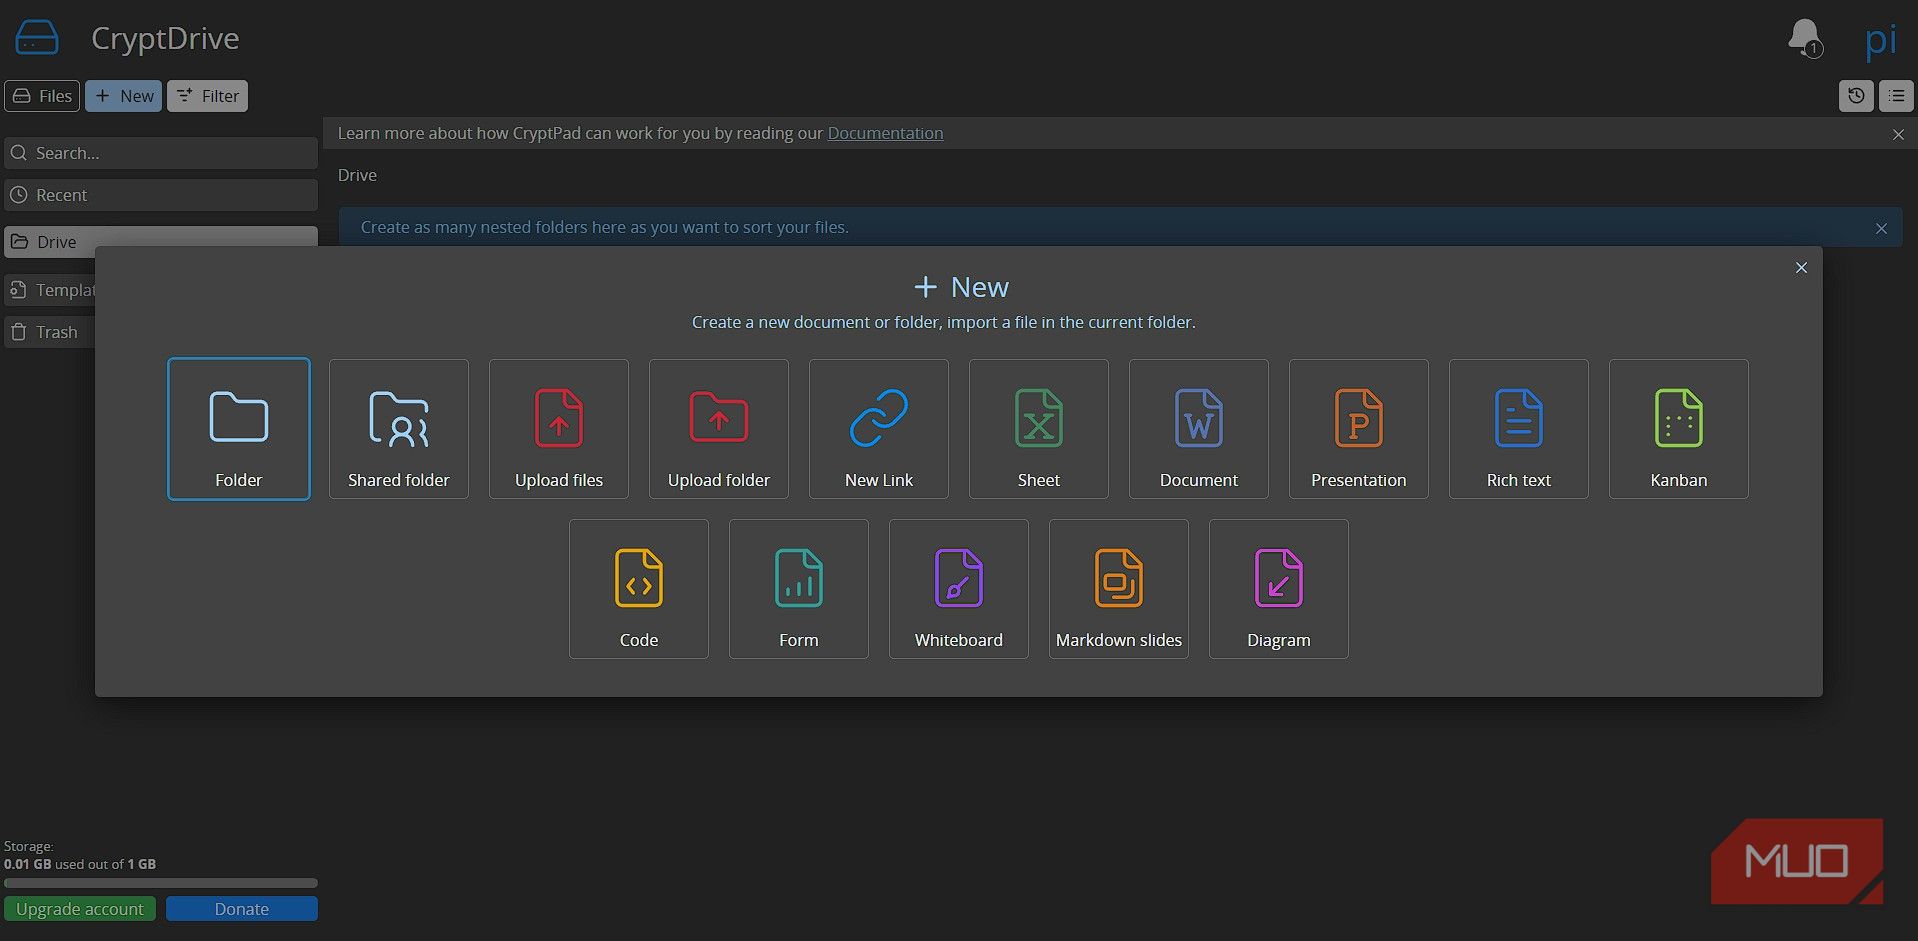Click the storage usage bar
Screen dimensions: 1918x941
161,883
